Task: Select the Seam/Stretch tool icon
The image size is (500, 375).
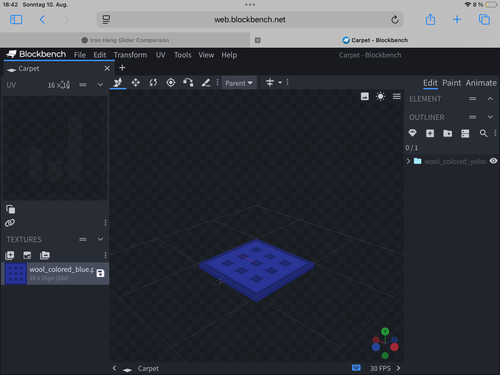Action: (x=206, y=82)
